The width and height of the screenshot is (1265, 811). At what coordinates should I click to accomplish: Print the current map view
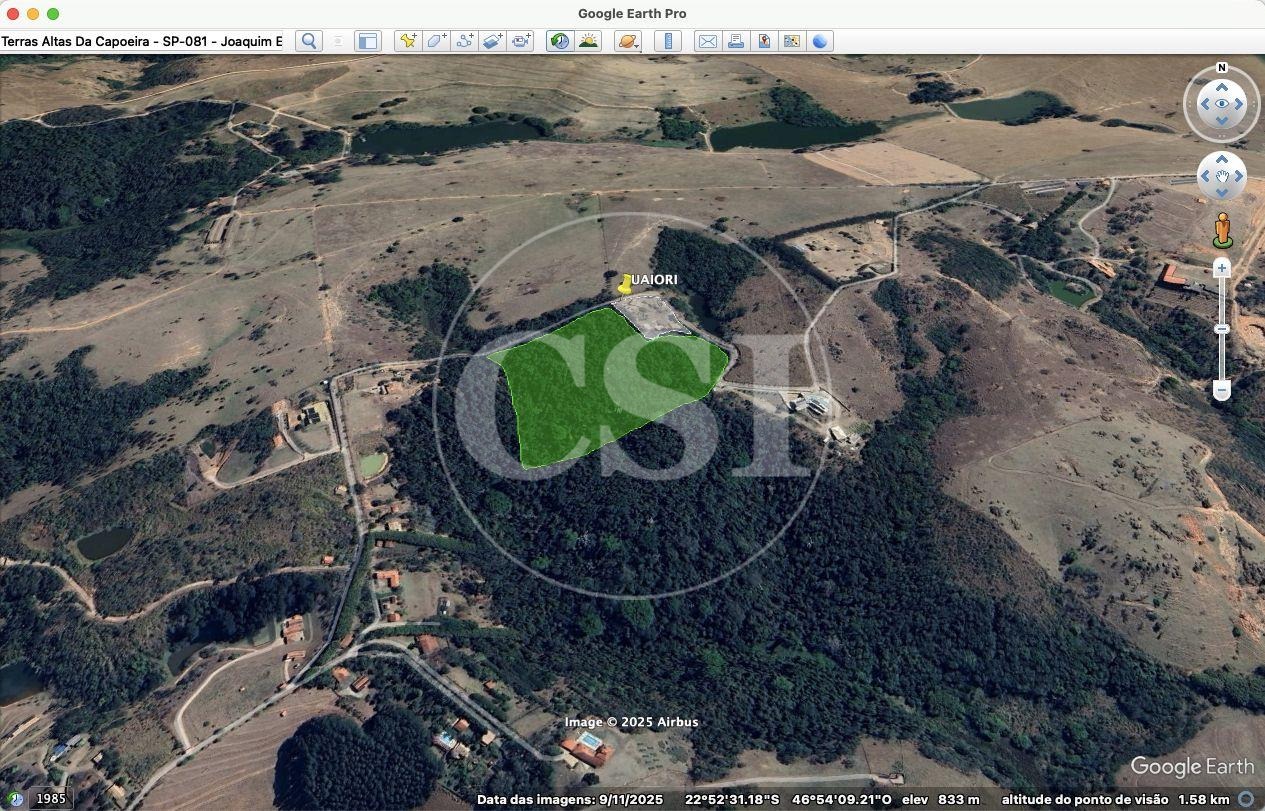click(736, 41)
